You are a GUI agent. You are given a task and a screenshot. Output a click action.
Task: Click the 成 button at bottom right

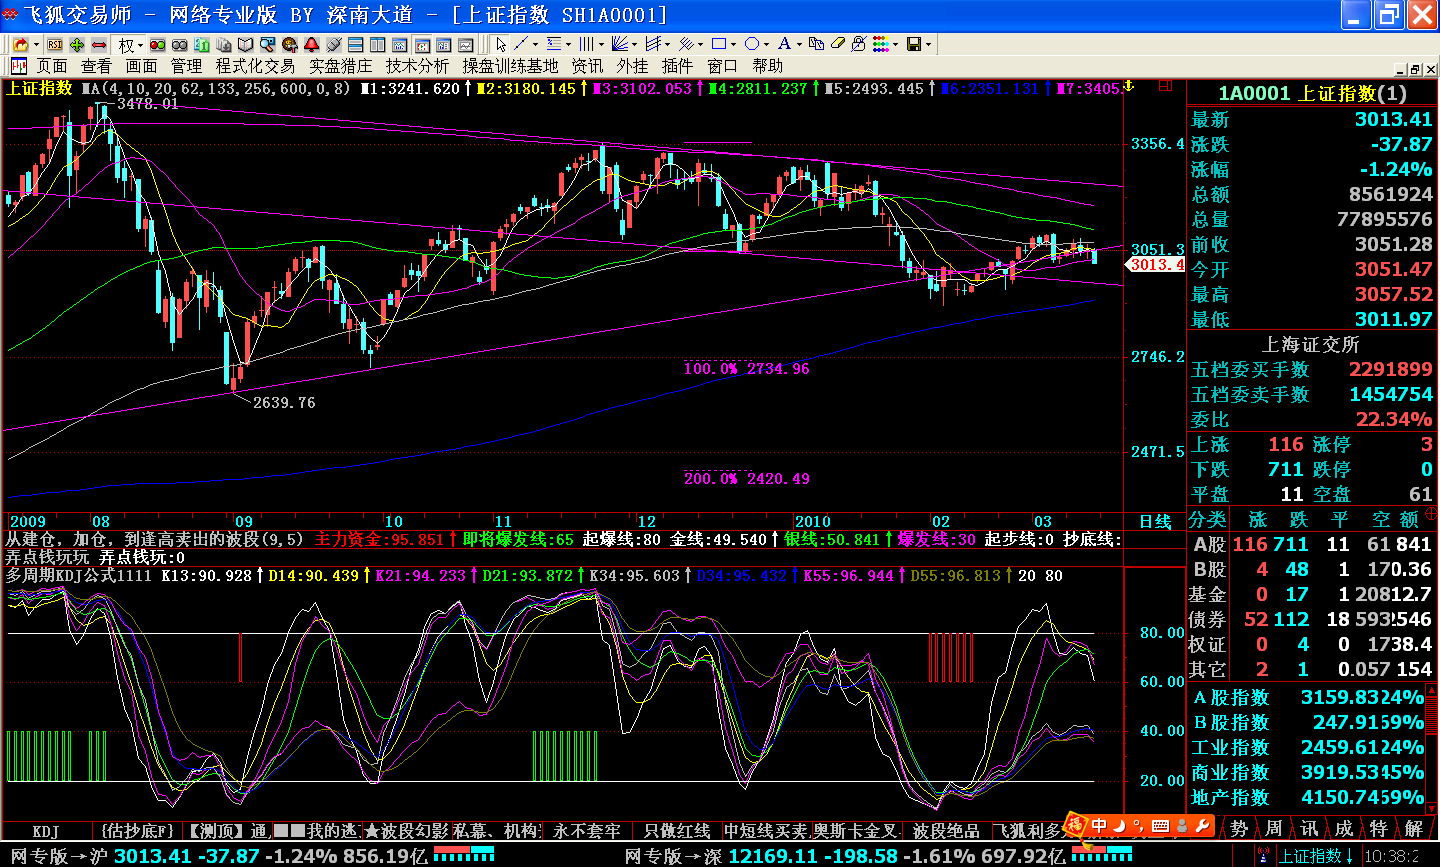[1344, 828]
